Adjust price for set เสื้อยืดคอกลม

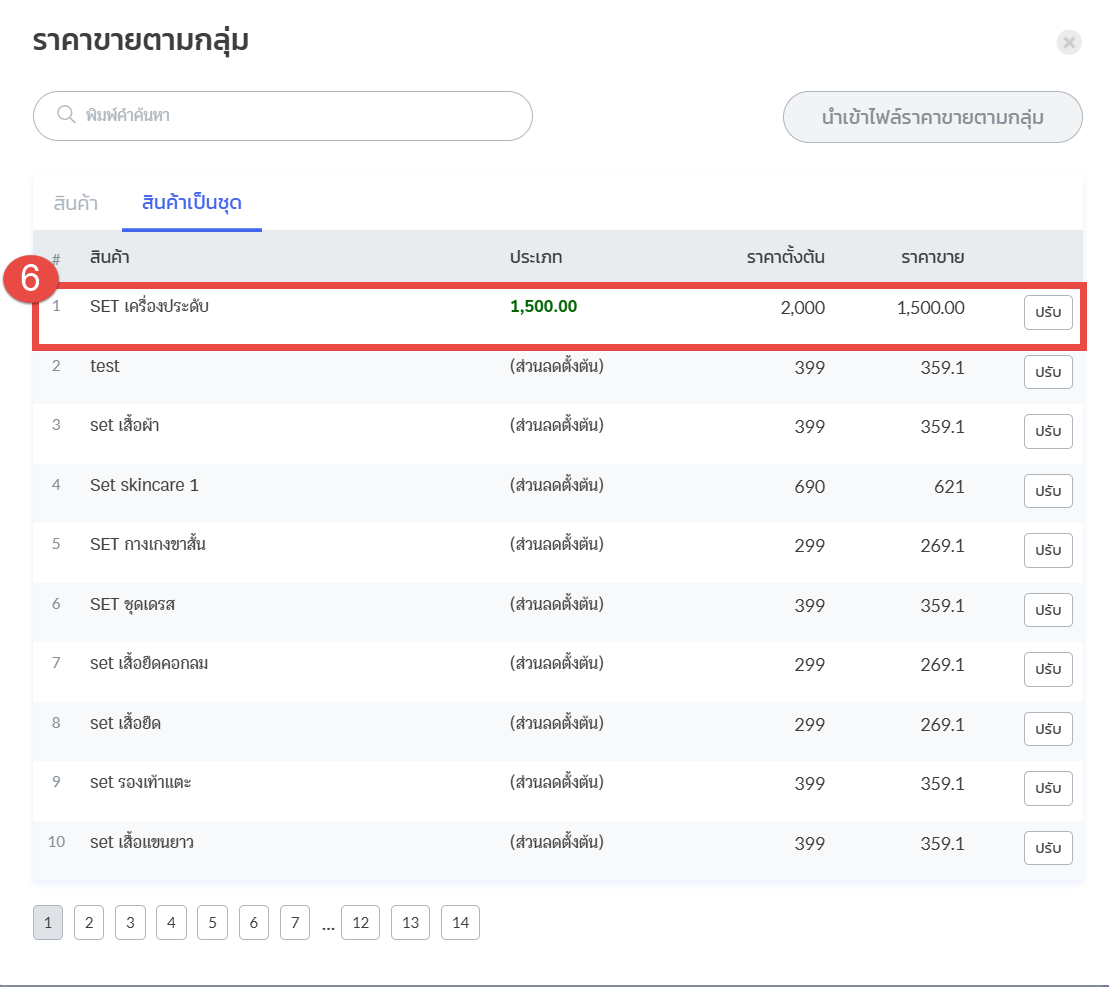click(1047, 670)
